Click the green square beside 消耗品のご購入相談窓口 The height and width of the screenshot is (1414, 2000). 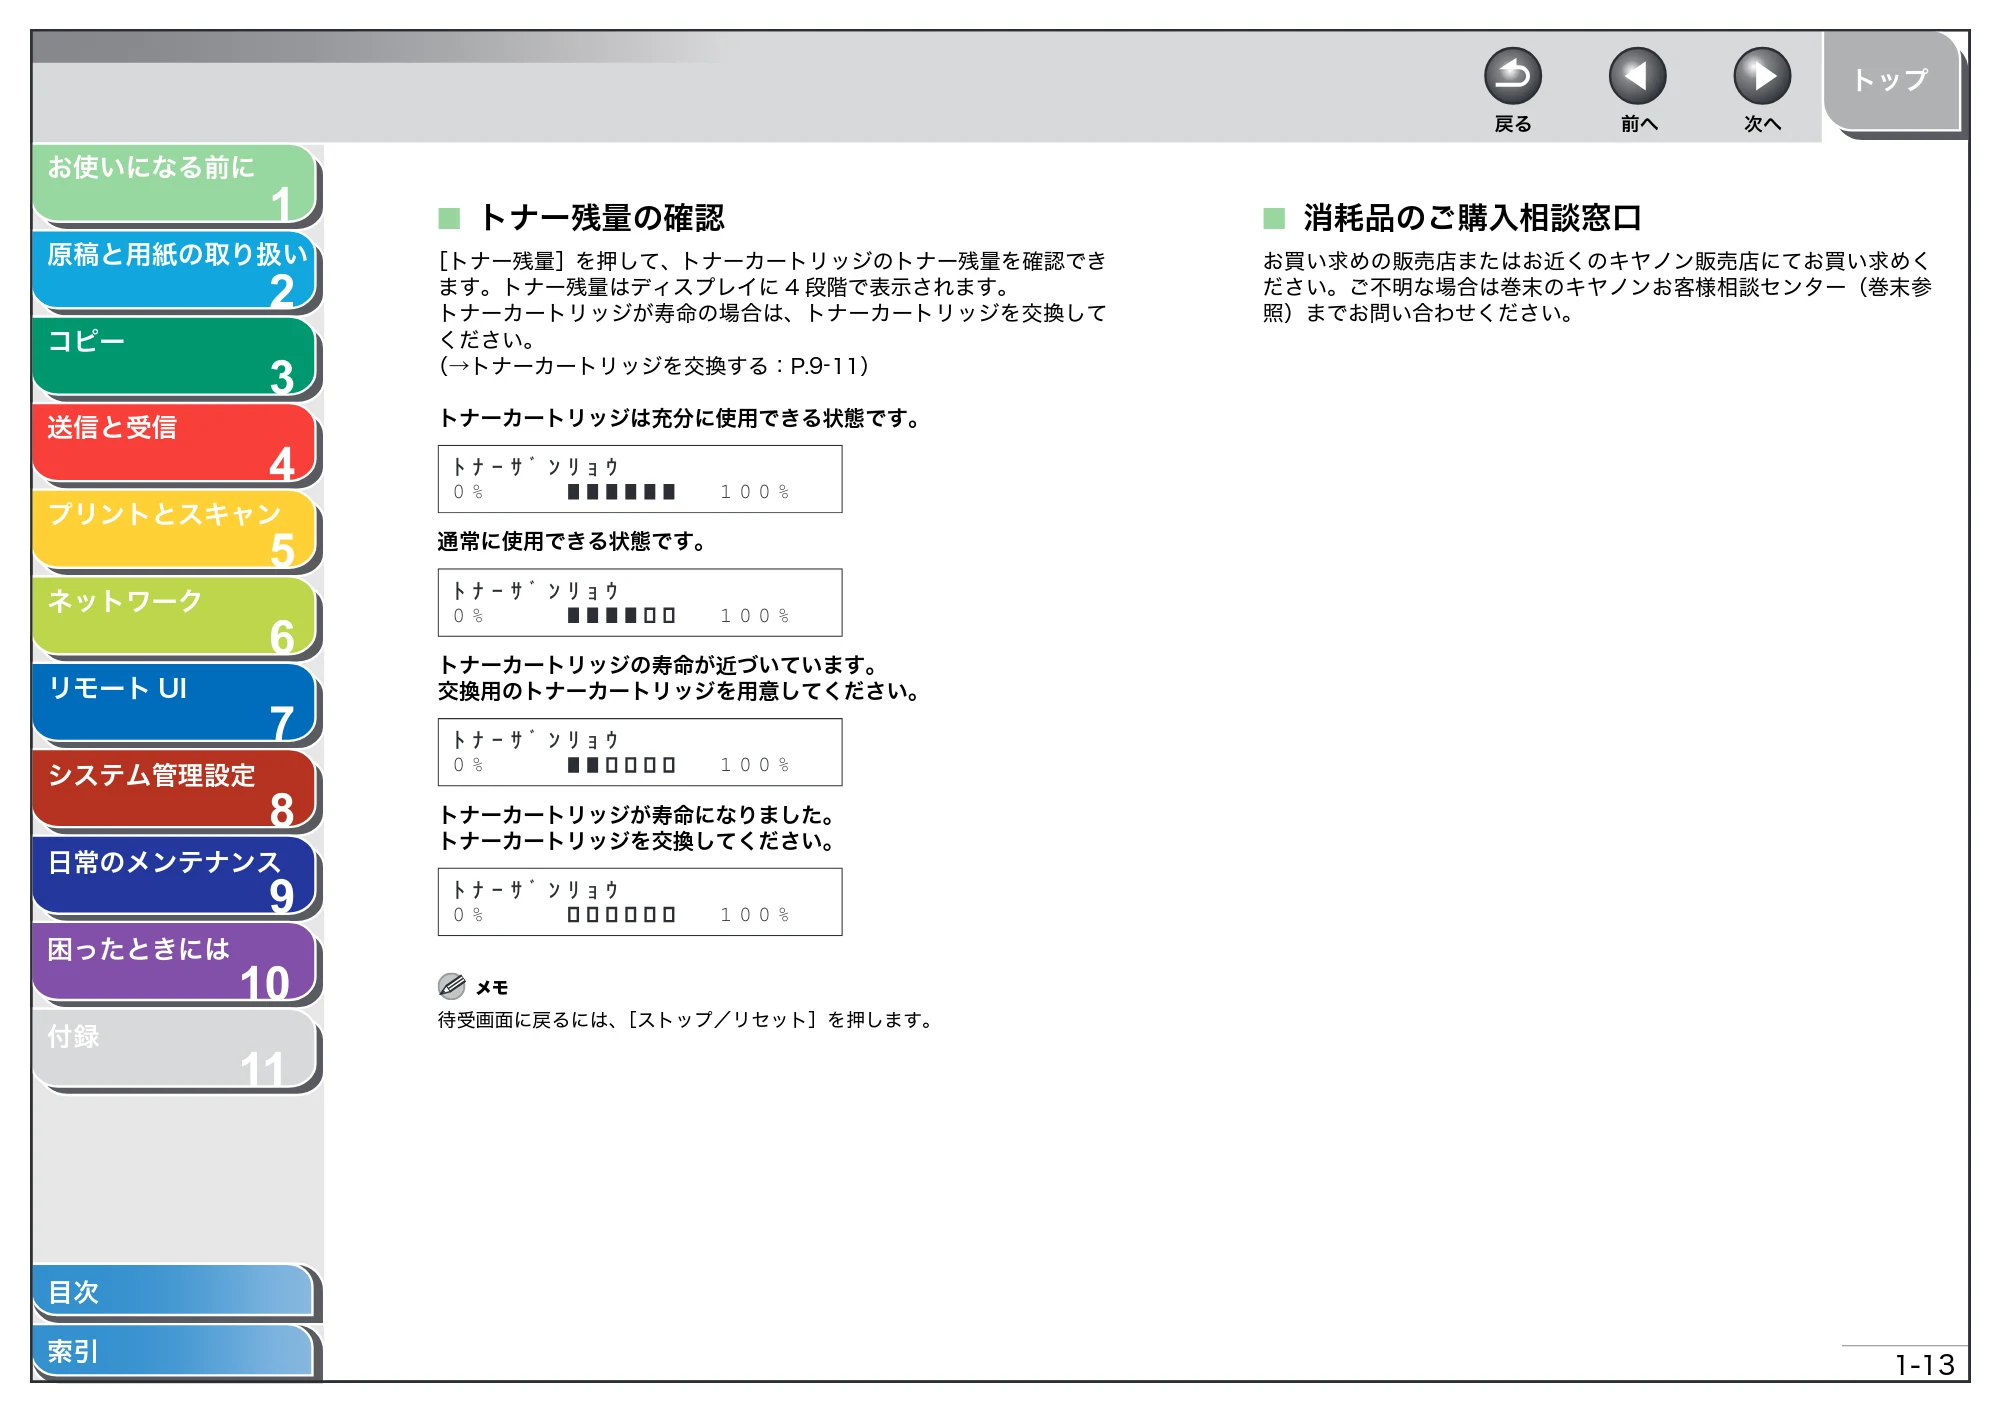point(1273,218)
